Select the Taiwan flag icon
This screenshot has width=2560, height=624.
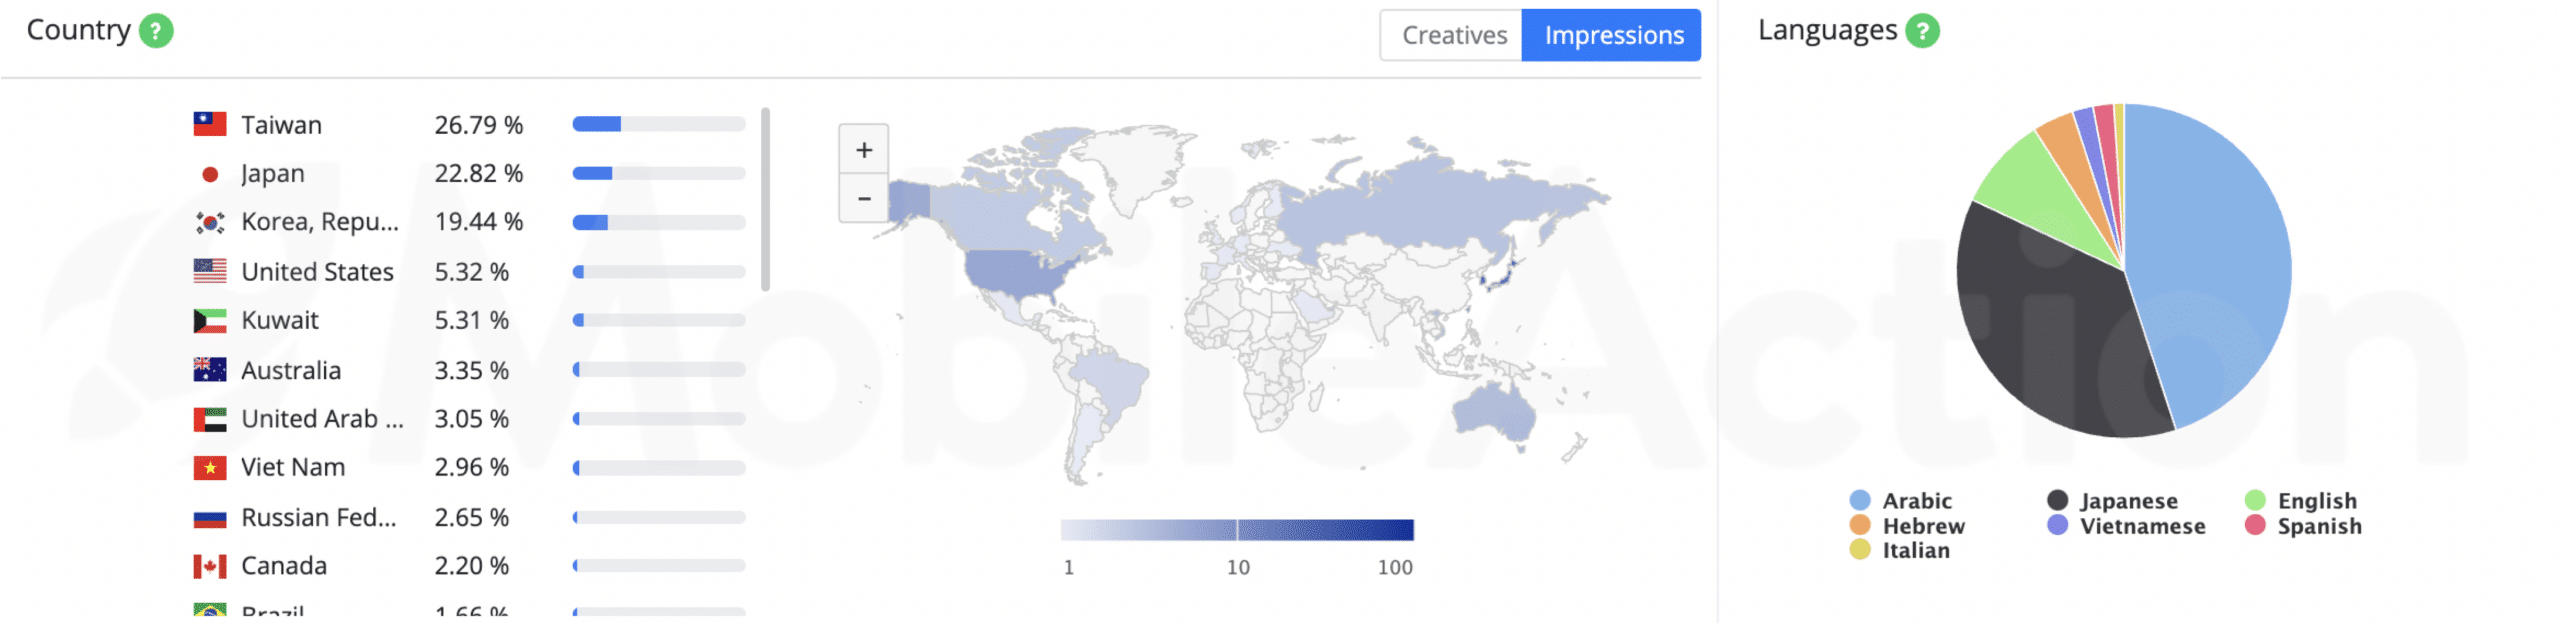[209, 124]
